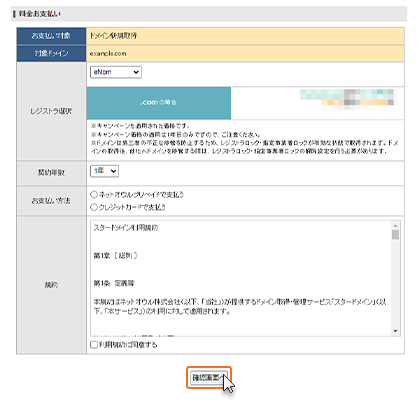Click the example.com target domain field
Screen dimensions: 420x400
point(245,54)
